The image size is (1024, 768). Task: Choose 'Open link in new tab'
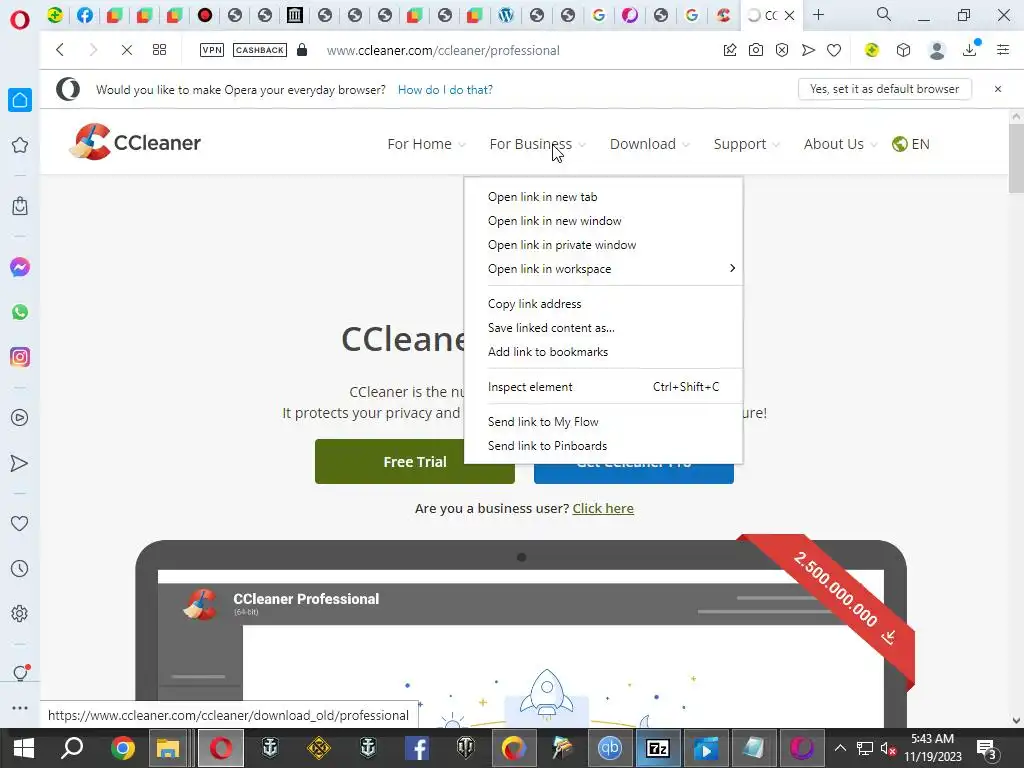pyautogui.click(x=603, y=197)
